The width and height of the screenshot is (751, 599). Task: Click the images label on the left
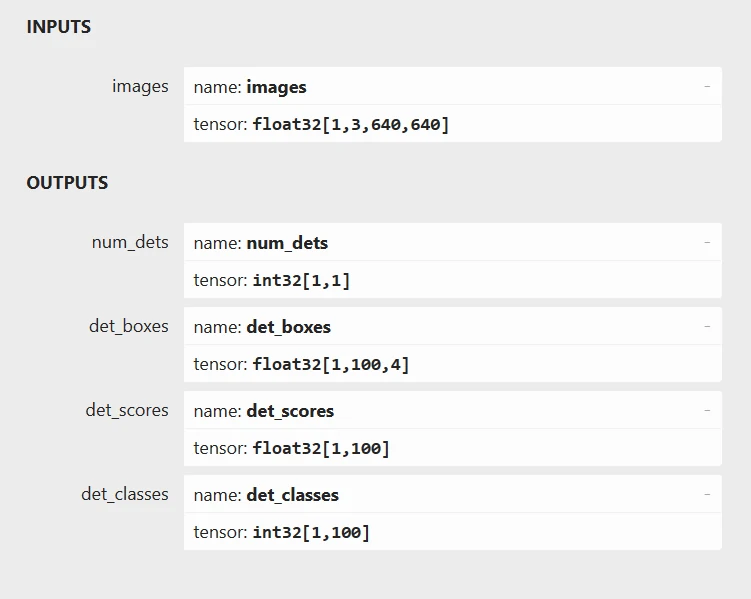[x=140, y=87]
